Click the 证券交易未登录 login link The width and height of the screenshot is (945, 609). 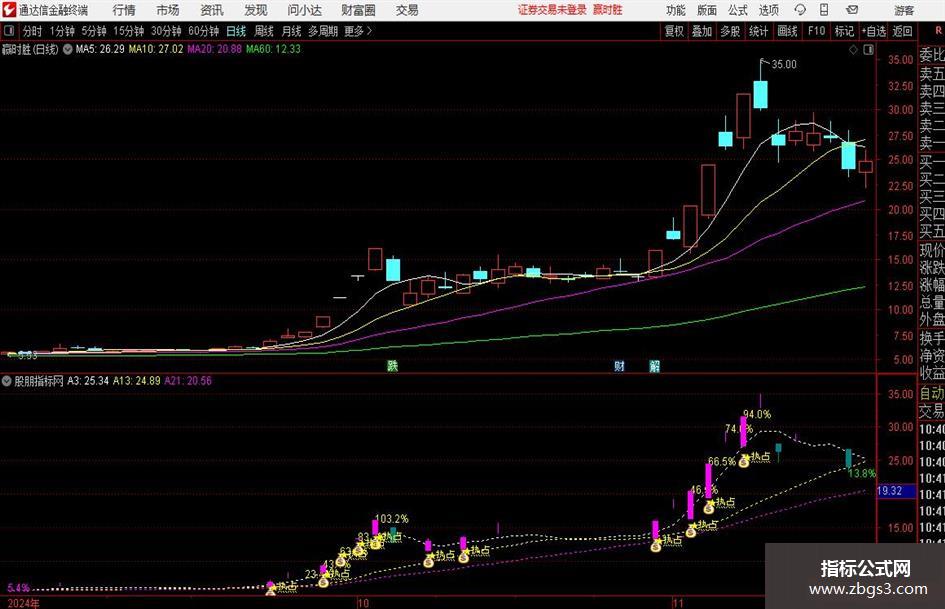(552, 10)
